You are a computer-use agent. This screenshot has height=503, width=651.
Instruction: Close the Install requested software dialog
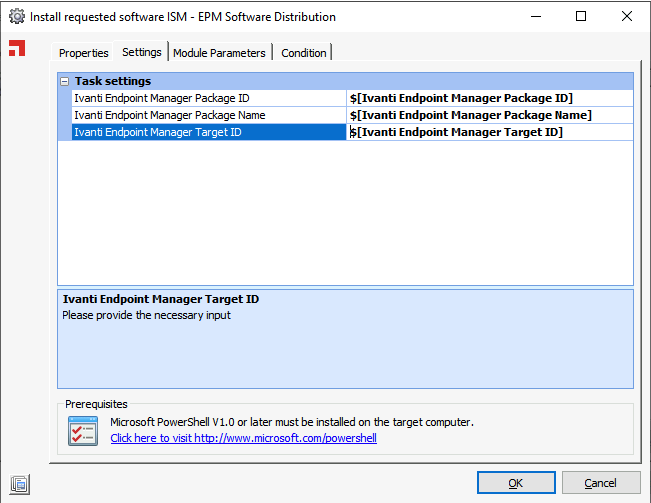click(627, 17)
